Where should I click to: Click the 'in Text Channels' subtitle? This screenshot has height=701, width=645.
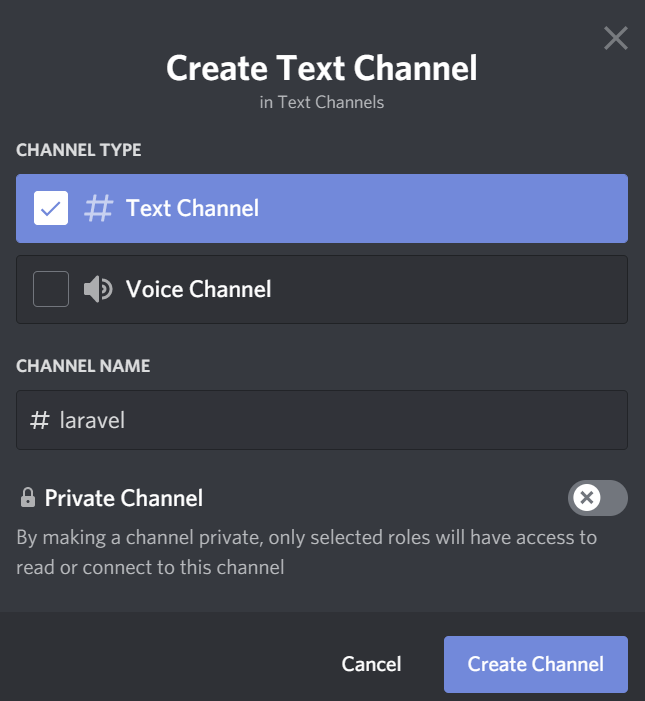[x=322, y=102]
